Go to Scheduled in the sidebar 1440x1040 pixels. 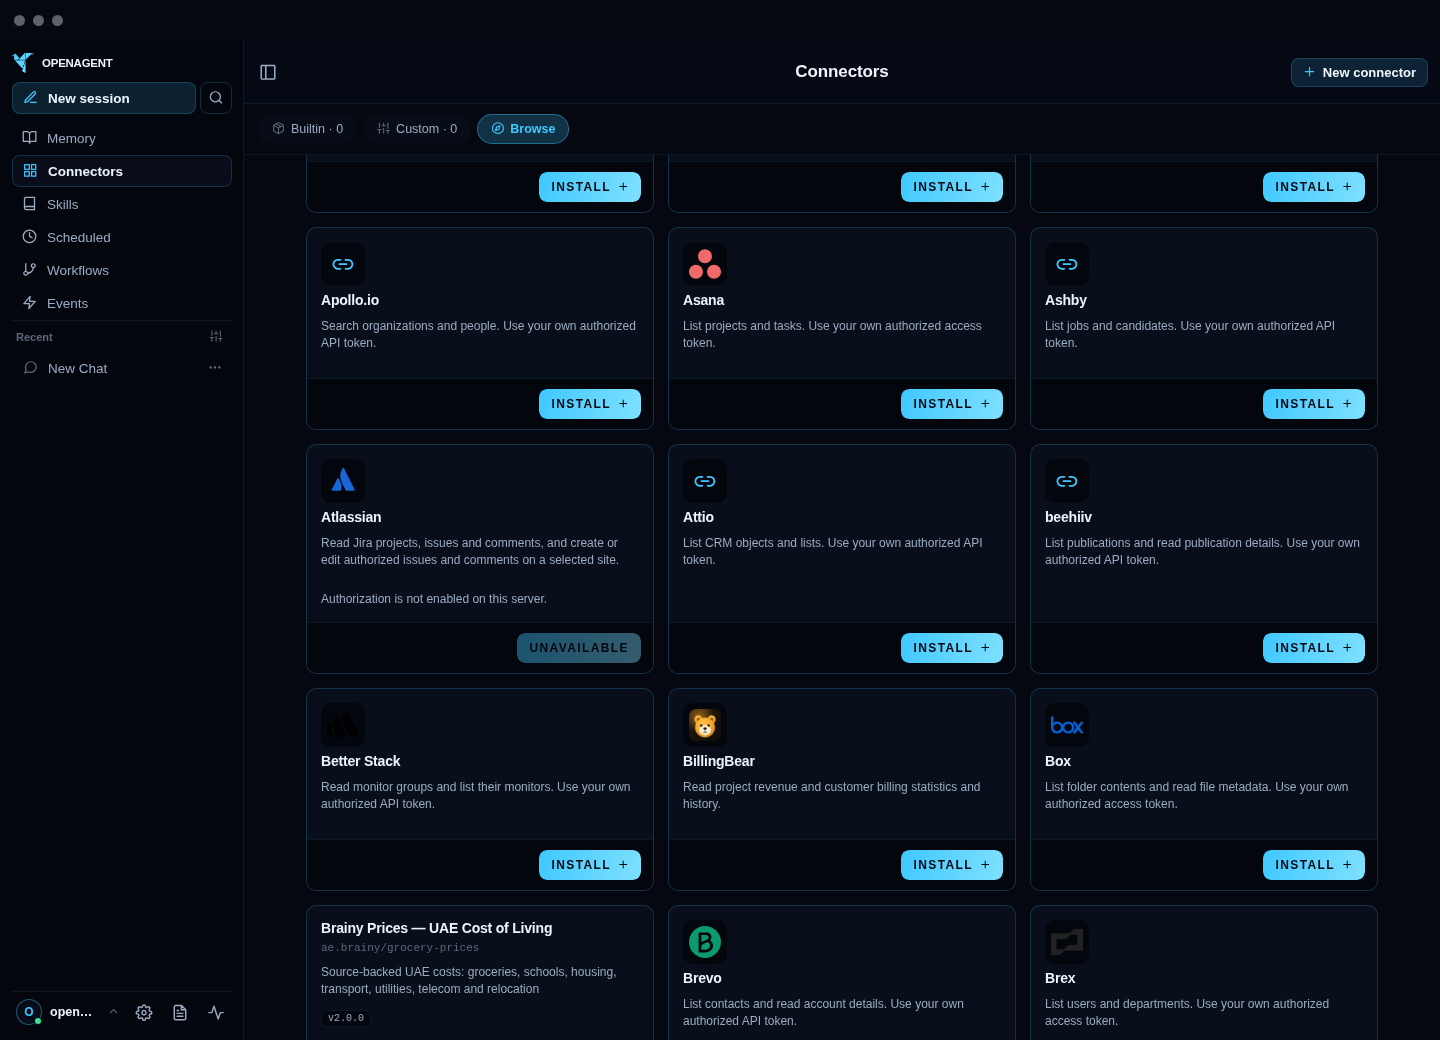tap(122, 237)
